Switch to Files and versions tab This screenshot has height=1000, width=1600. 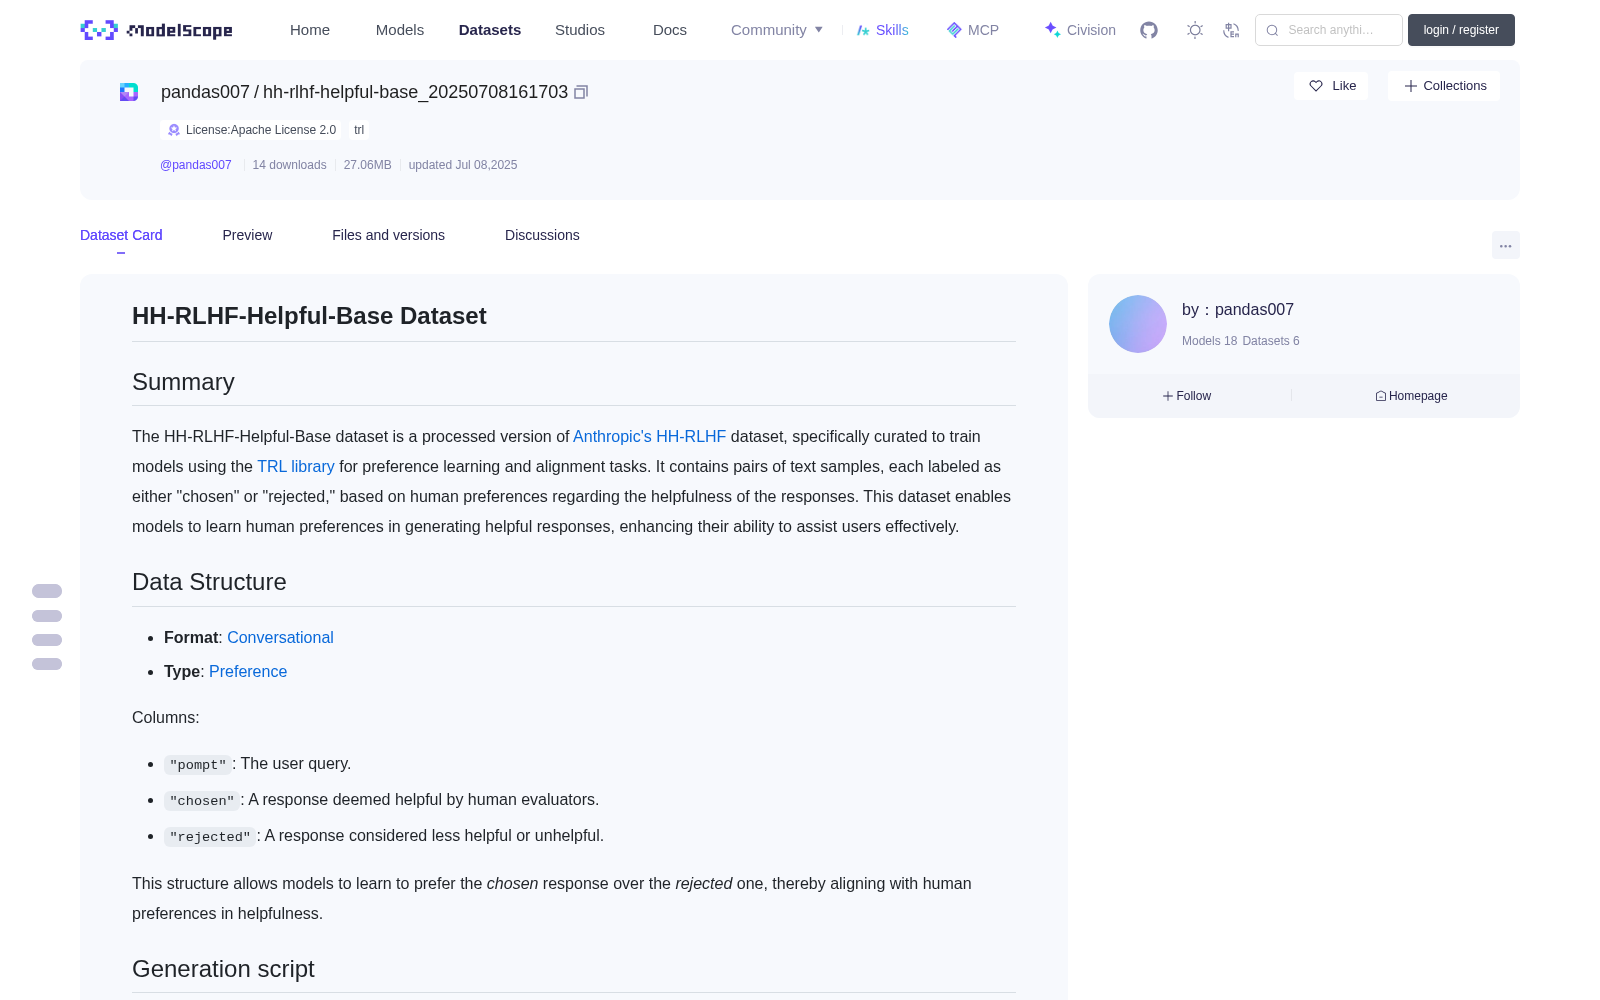(388, 235)
